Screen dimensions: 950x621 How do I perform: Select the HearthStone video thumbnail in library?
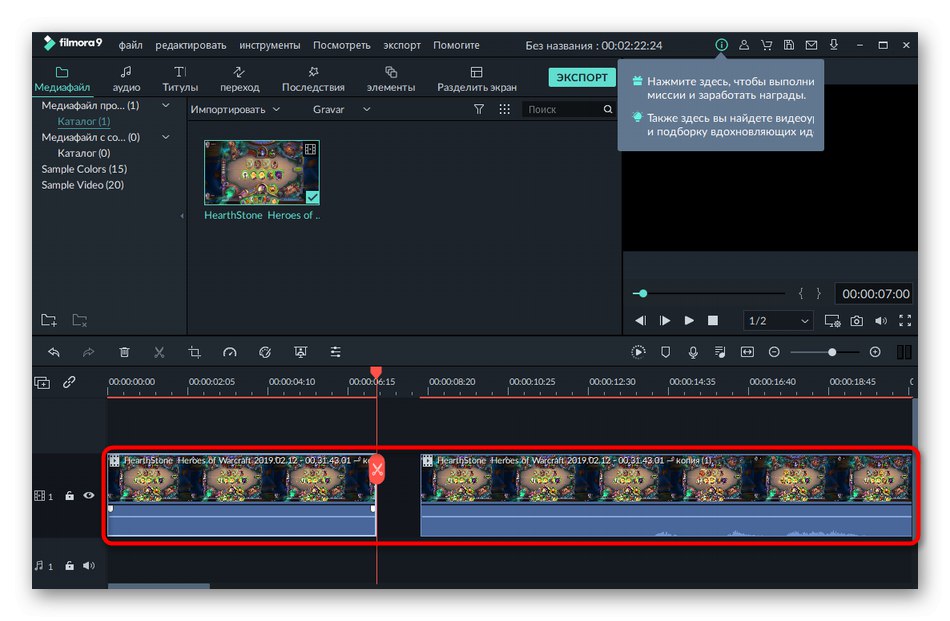(x=262, y=172)
